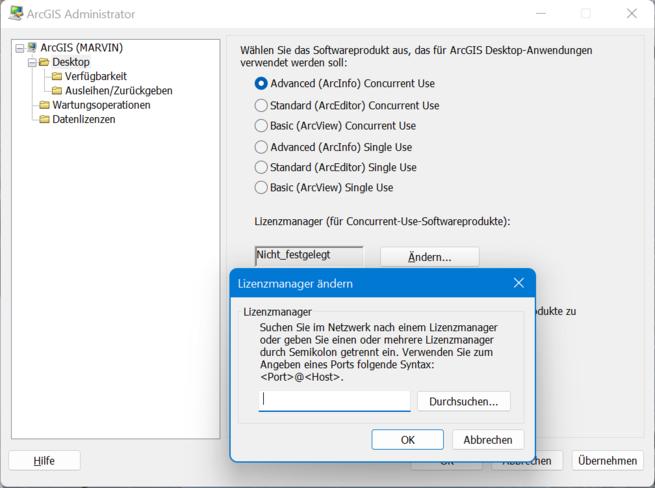Minimize the ArcGIS Administrator window

pyautogui.click(x=541, y=14)
